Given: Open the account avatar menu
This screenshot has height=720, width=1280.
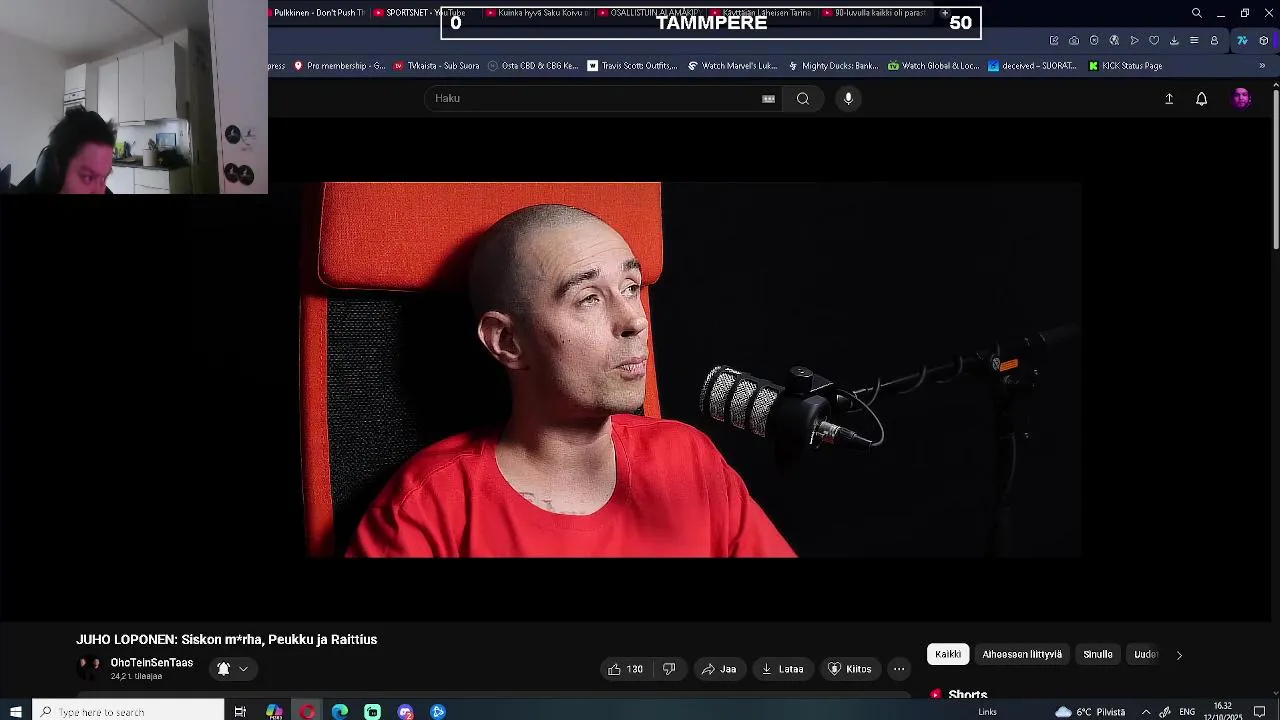Looking at the screenshot, I should [x=1241, y=98].
